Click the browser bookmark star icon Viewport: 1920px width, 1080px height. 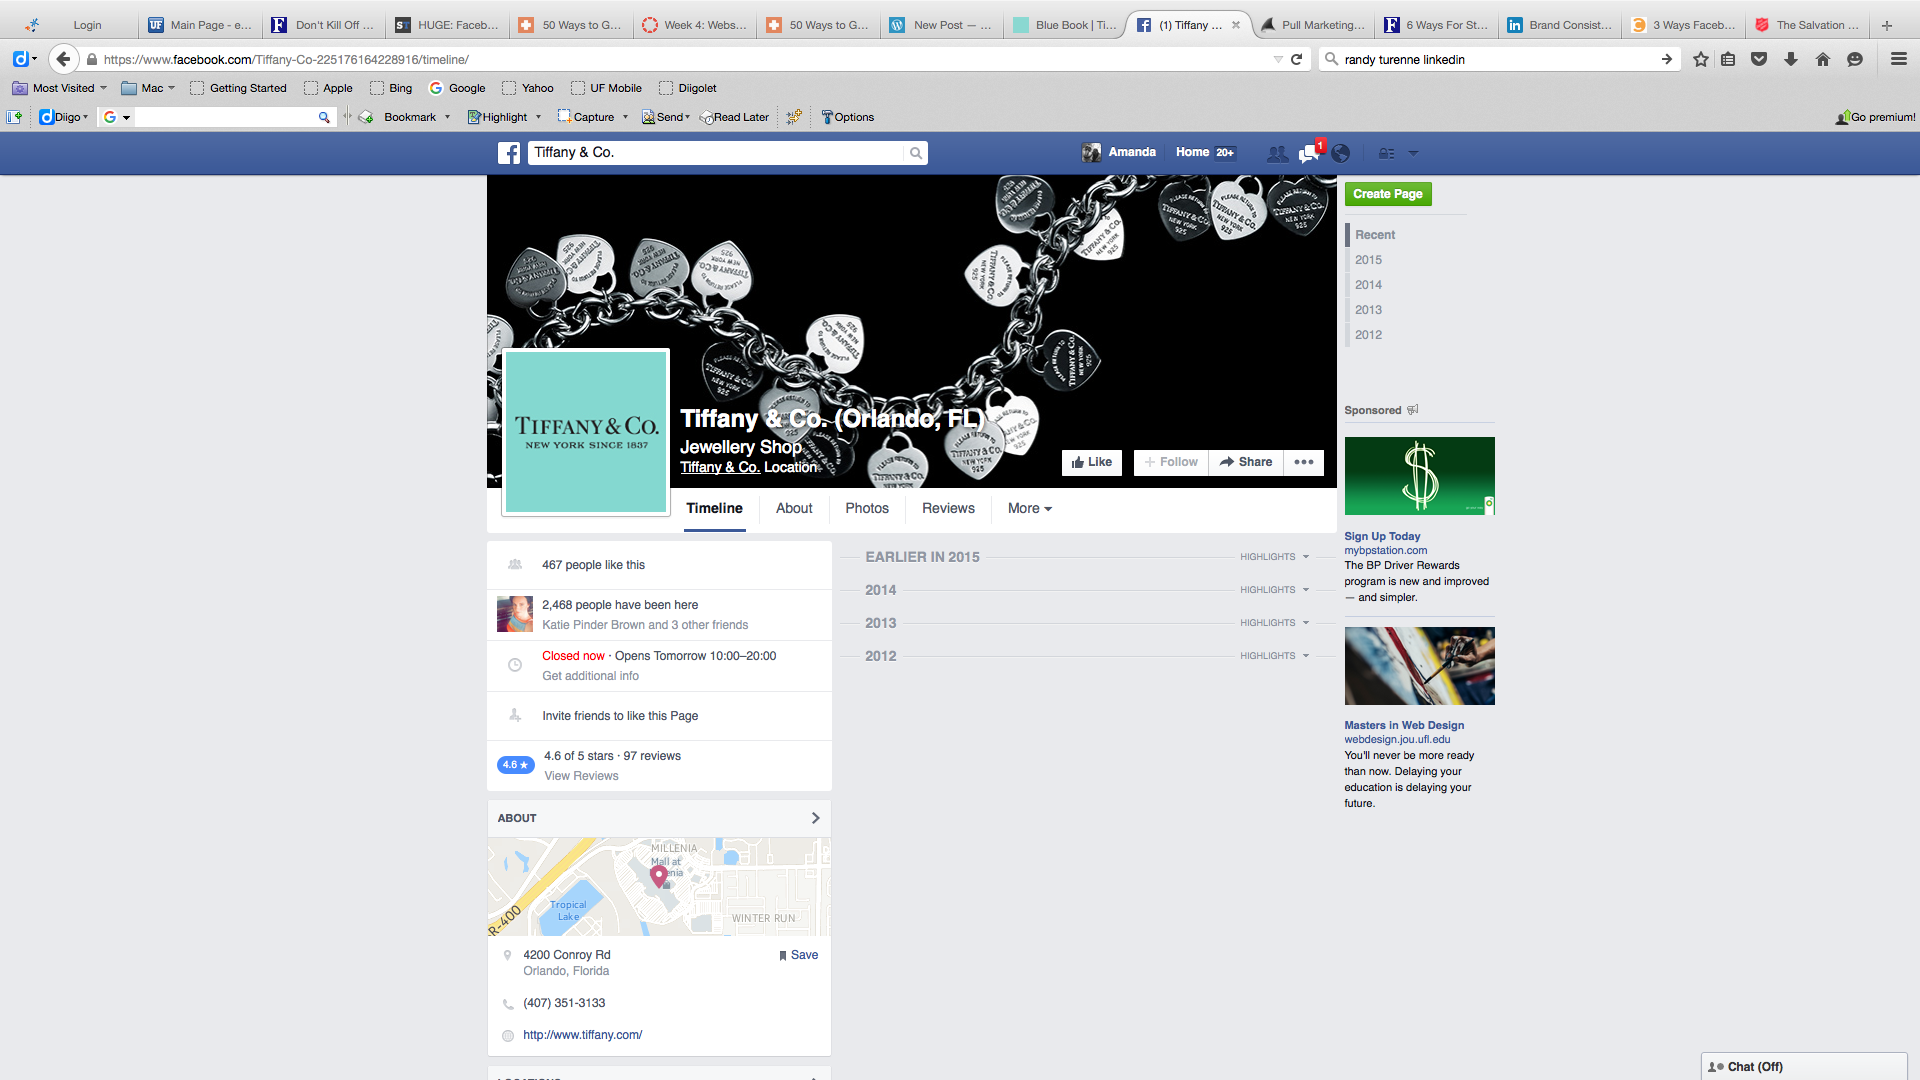(1700, 59)
